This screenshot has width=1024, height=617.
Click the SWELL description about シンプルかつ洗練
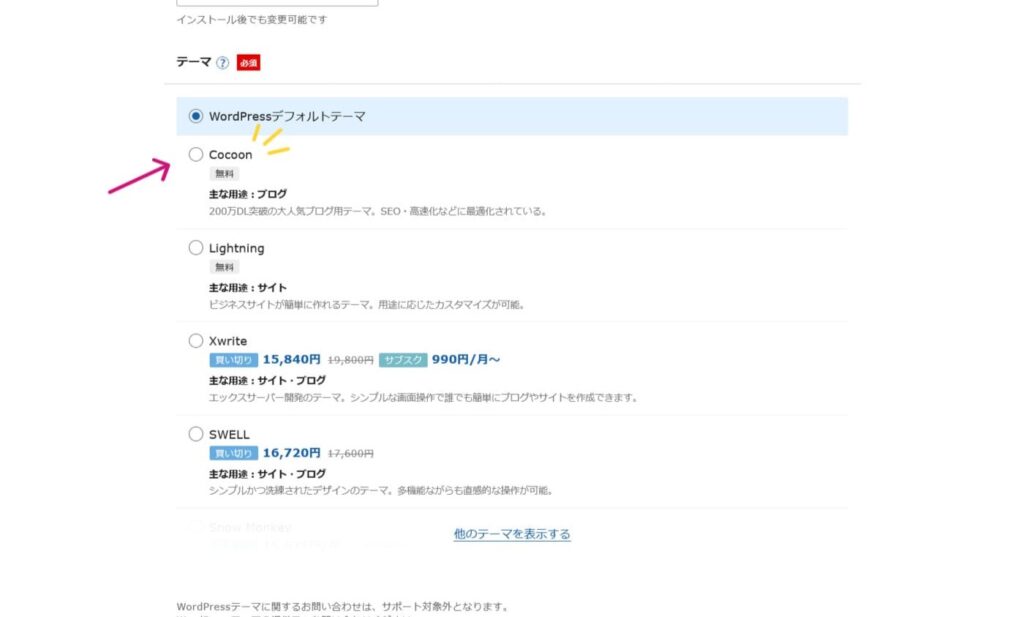pyautogui.click(x=381, y=490)
